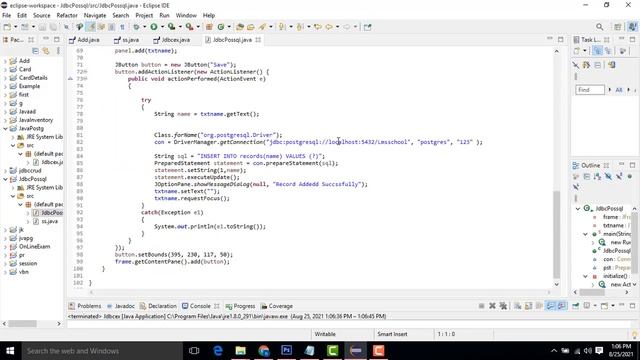Click the New Java Package icon
Image resolution: width=640 pixels, height=360 pixels.
[x=209, y=27]
